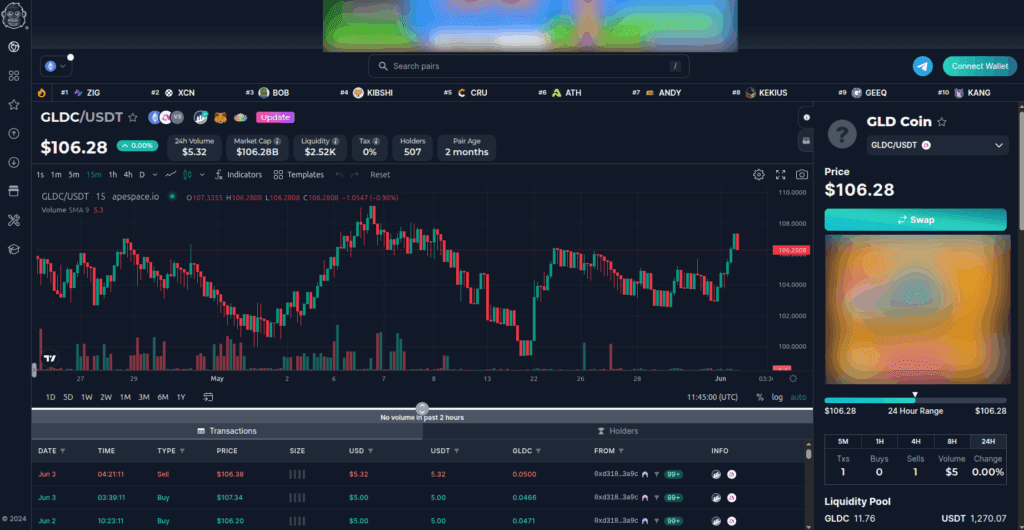Click the info side-panel button
The width and height of the screenshot is (1024, 530).
pos(806,117)
